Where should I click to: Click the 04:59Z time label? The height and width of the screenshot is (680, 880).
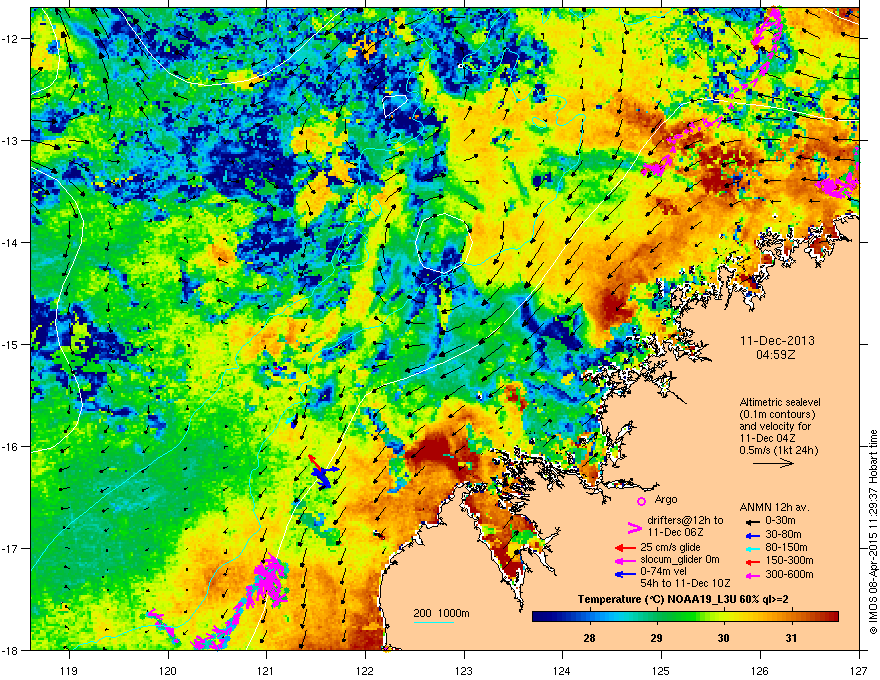pos(776,355)
